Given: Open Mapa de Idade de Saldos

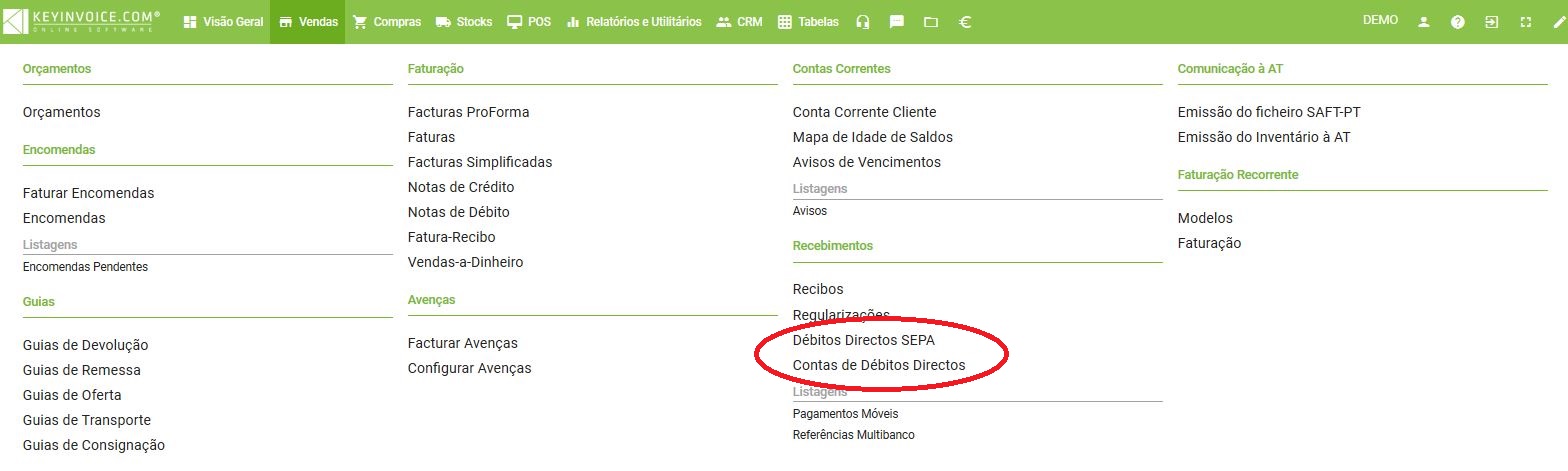Looking at the screenshot, I should [873, 137].
